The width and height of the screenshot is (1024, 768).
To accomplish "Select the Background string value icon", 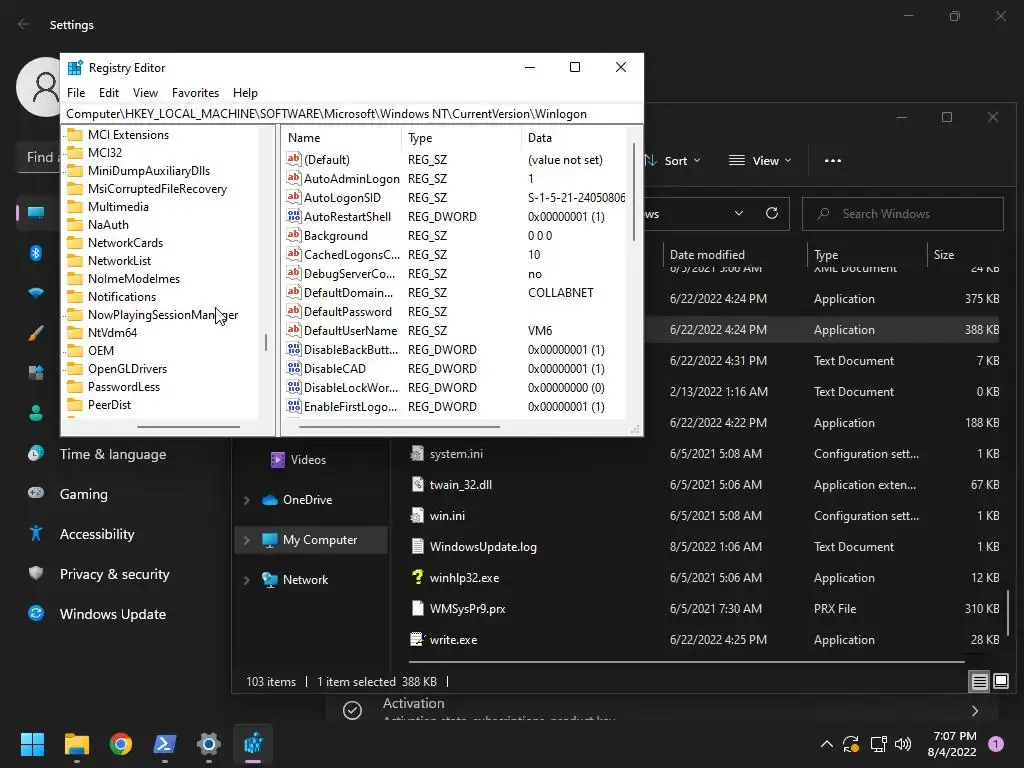I will pos(294,235).
